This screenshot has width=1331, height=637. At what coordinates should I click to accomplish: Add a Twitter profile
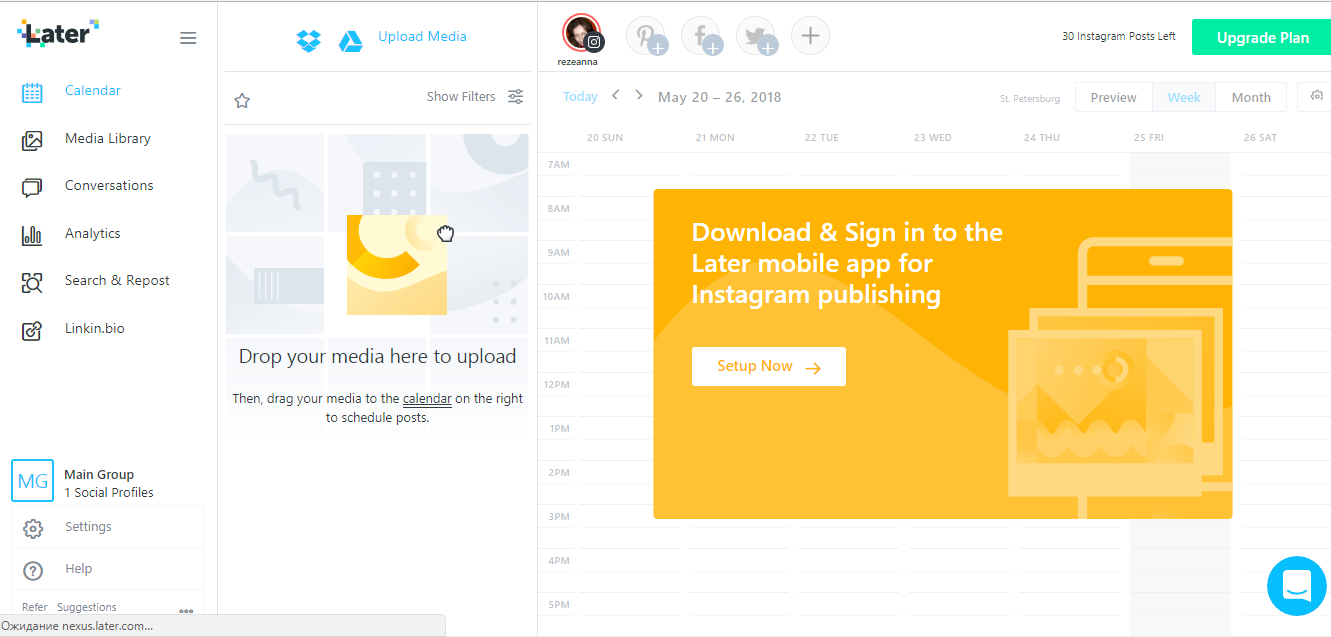click(756, 37)
